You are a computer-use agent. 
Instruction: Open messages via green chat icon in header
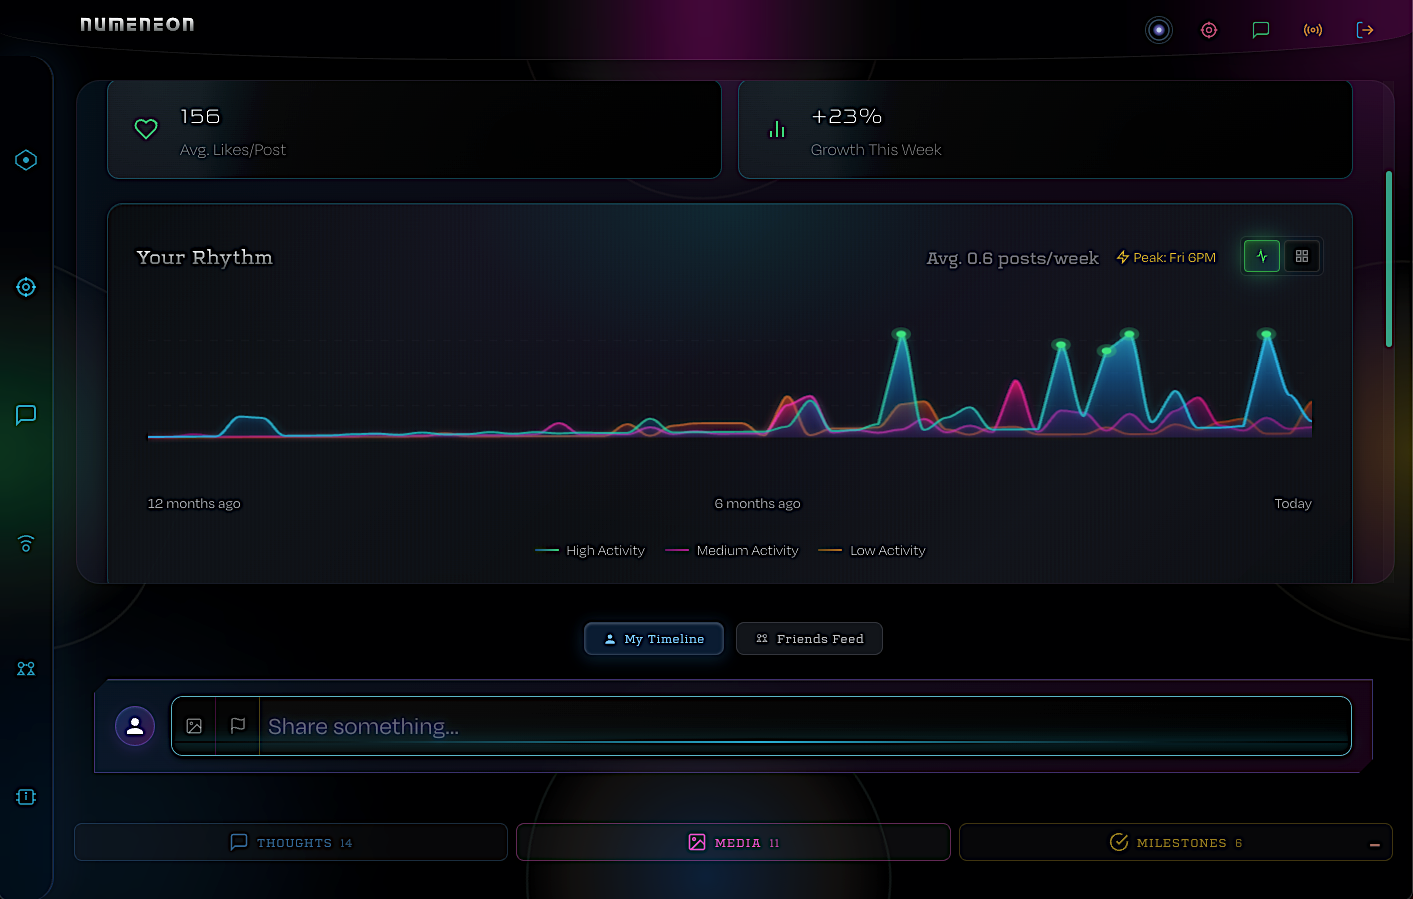click(x=1261, y=30)
